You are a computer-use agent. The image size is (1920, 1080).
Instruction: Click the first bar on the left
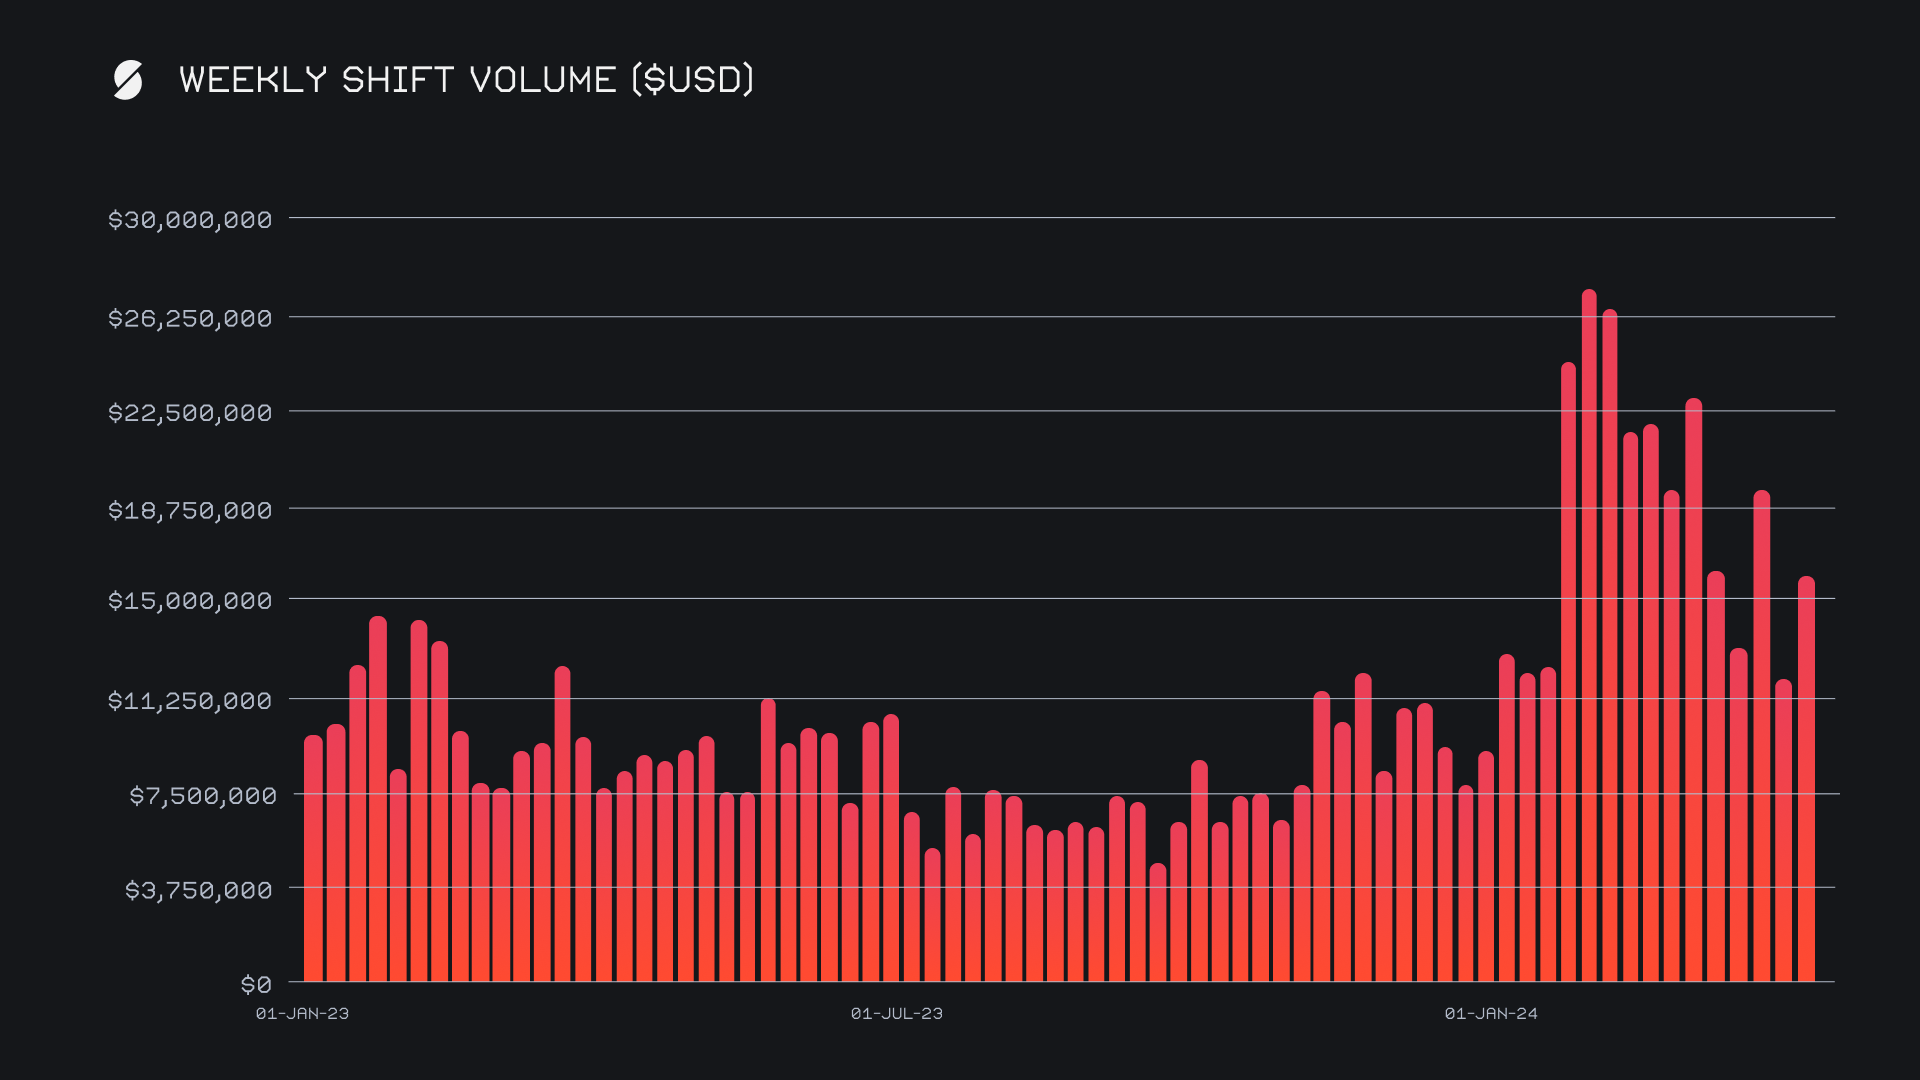pyautogui.click(x=313, y=860)
